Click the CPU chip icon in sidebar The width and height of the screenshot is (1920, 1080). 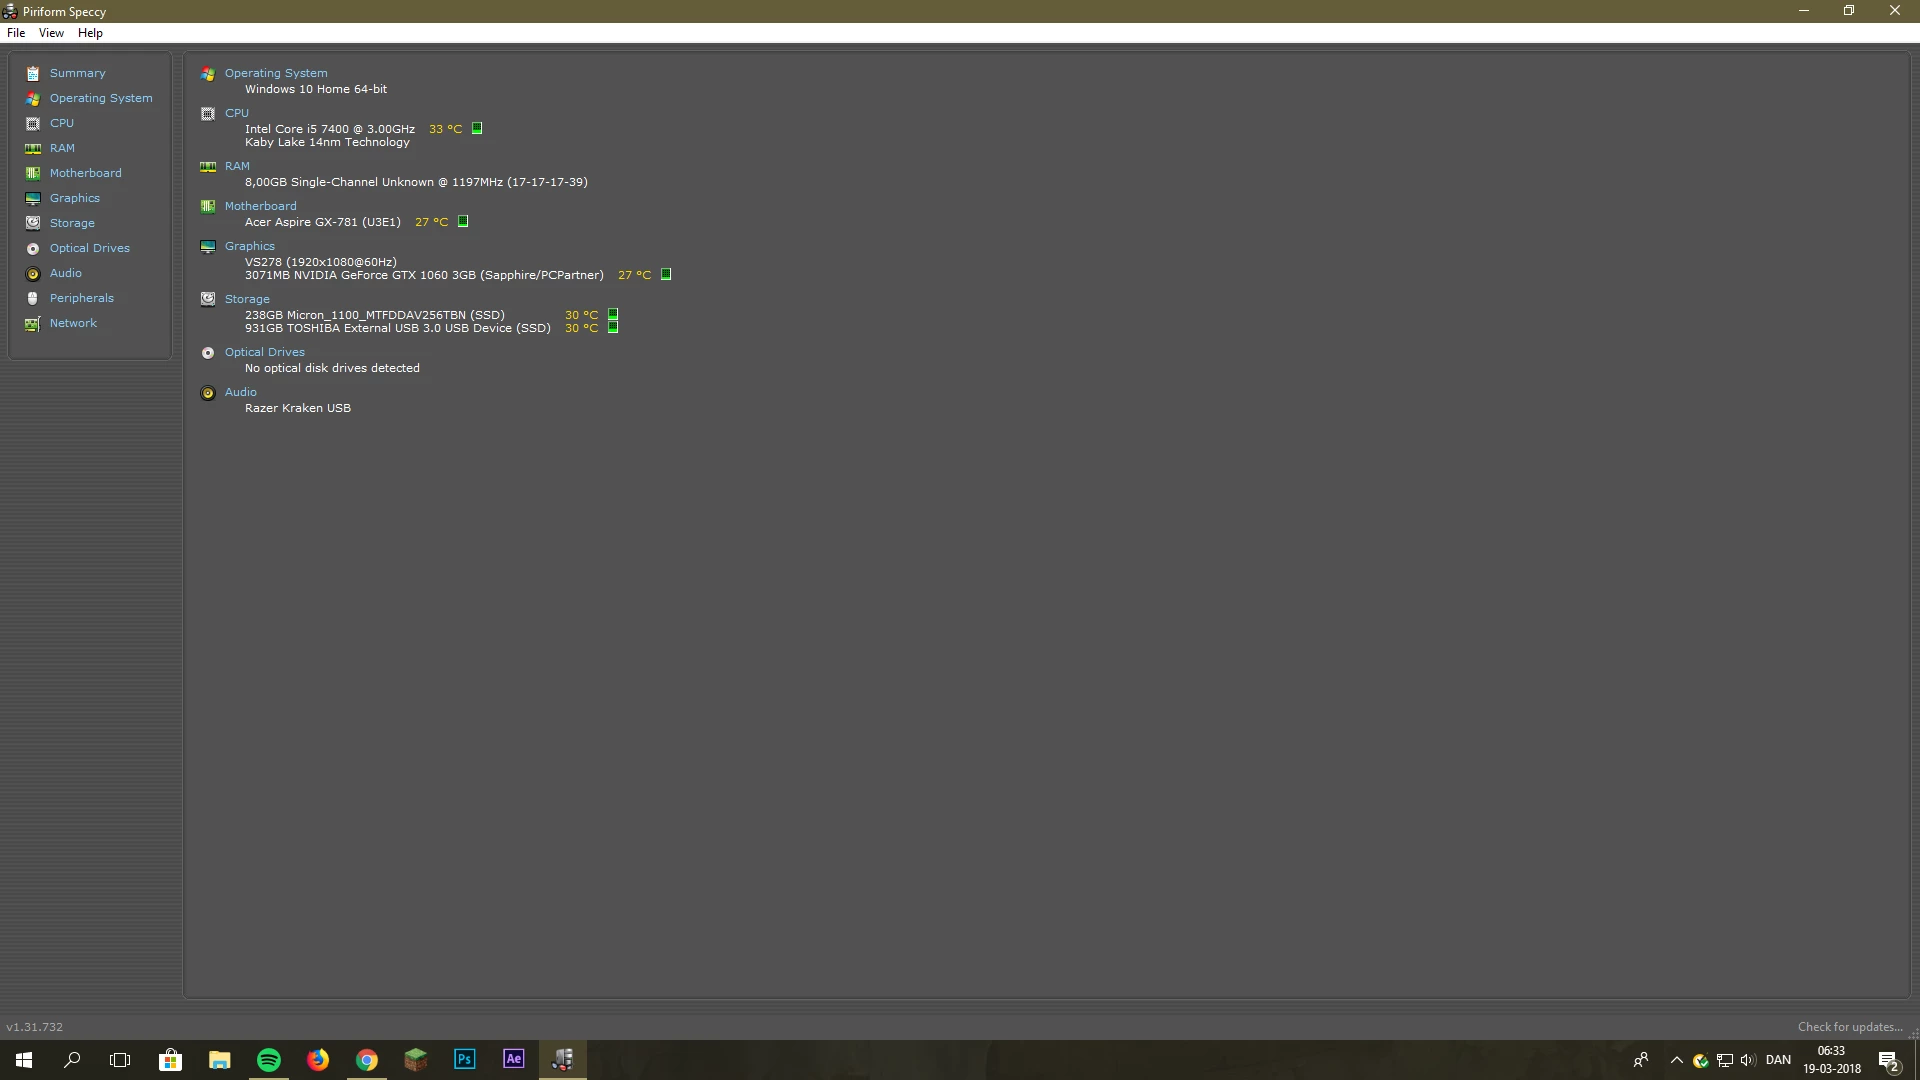pyautogui.click(x=33, y=124)
